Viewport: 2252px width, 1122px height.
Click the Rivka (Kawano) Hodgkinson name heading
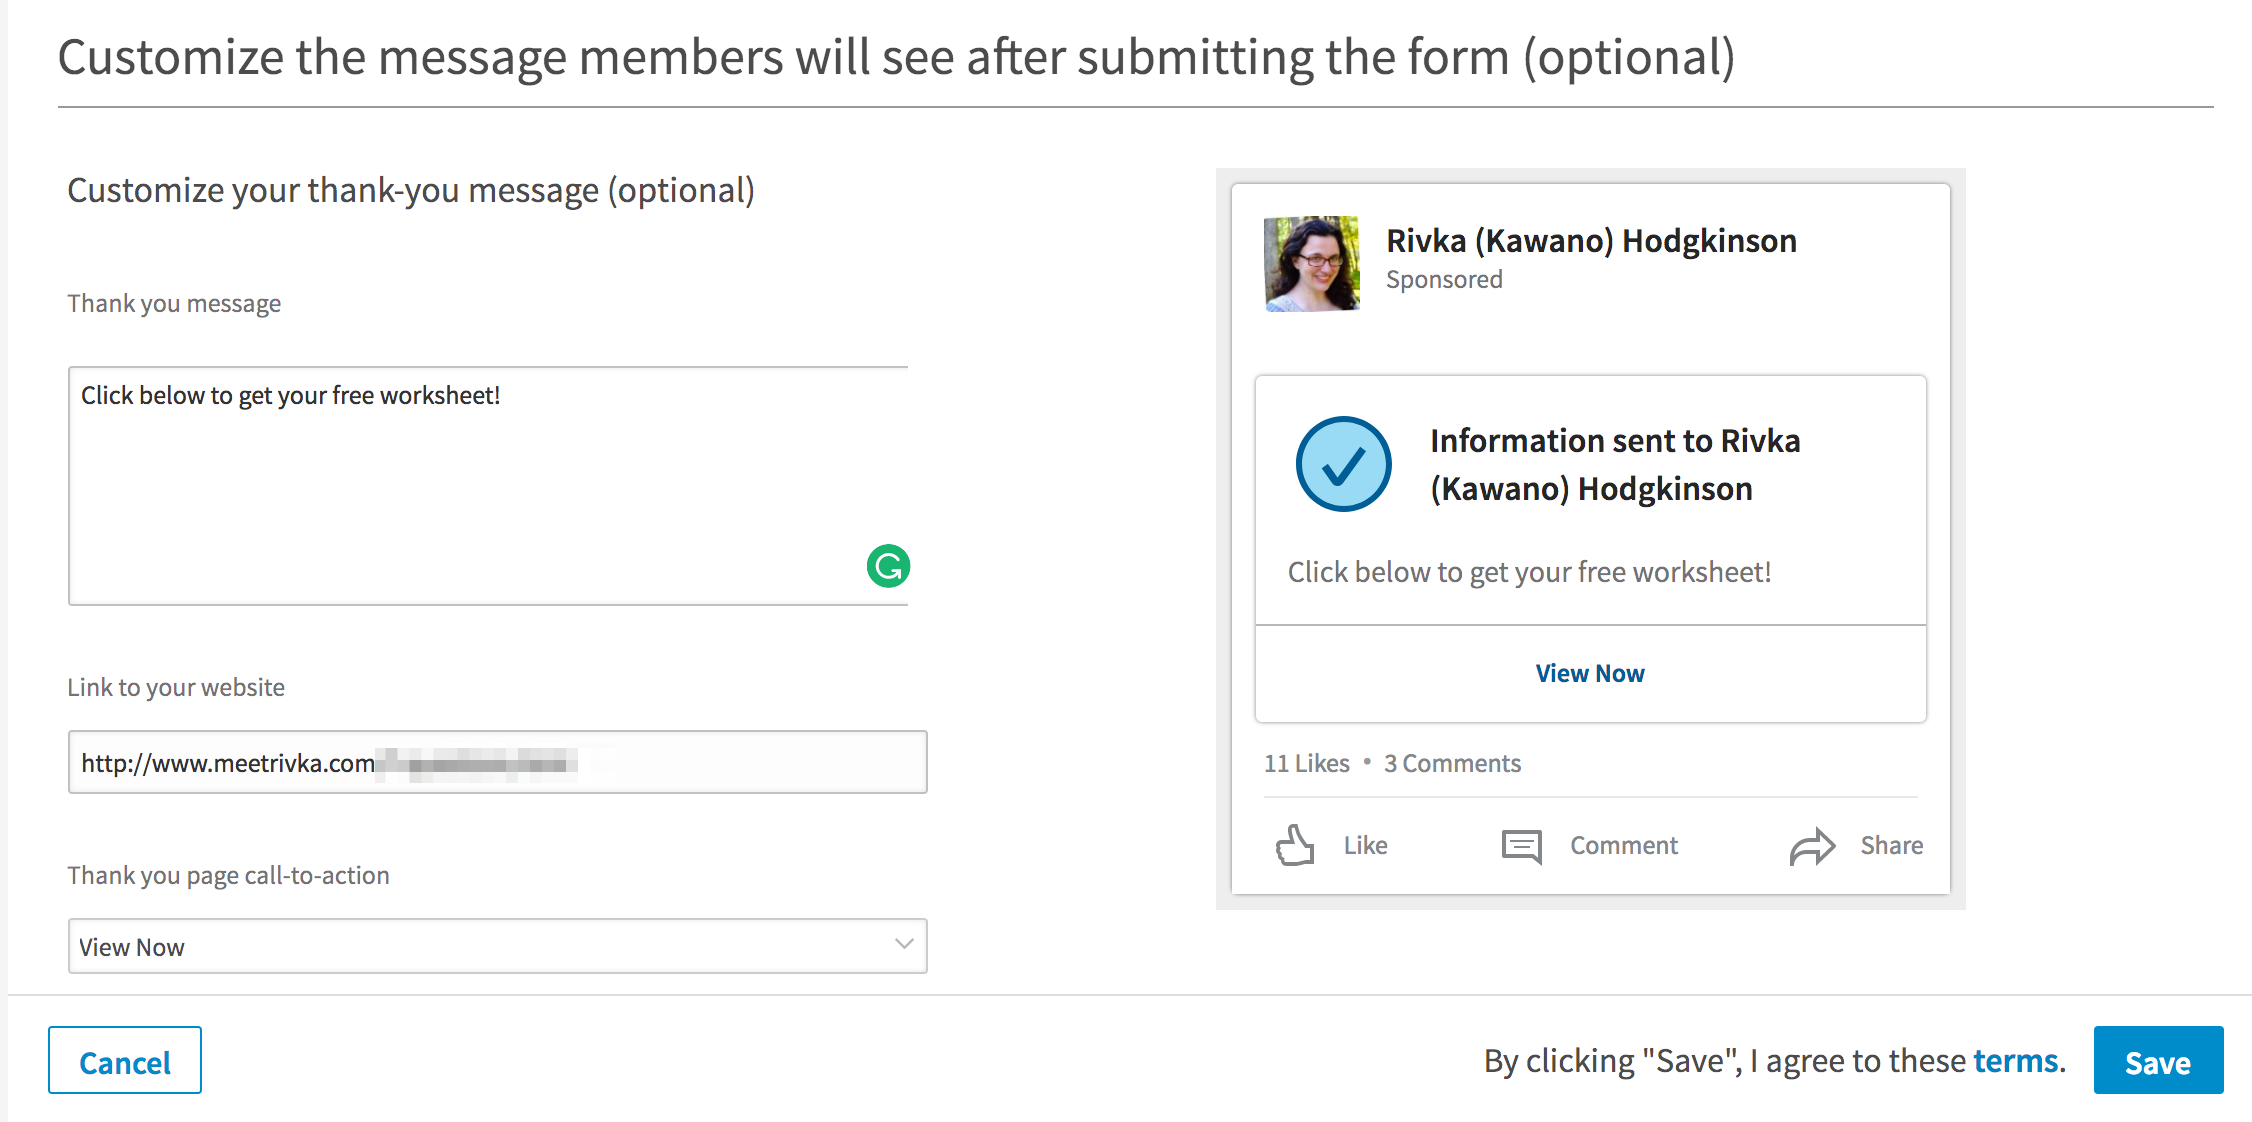click(1591, 241)
